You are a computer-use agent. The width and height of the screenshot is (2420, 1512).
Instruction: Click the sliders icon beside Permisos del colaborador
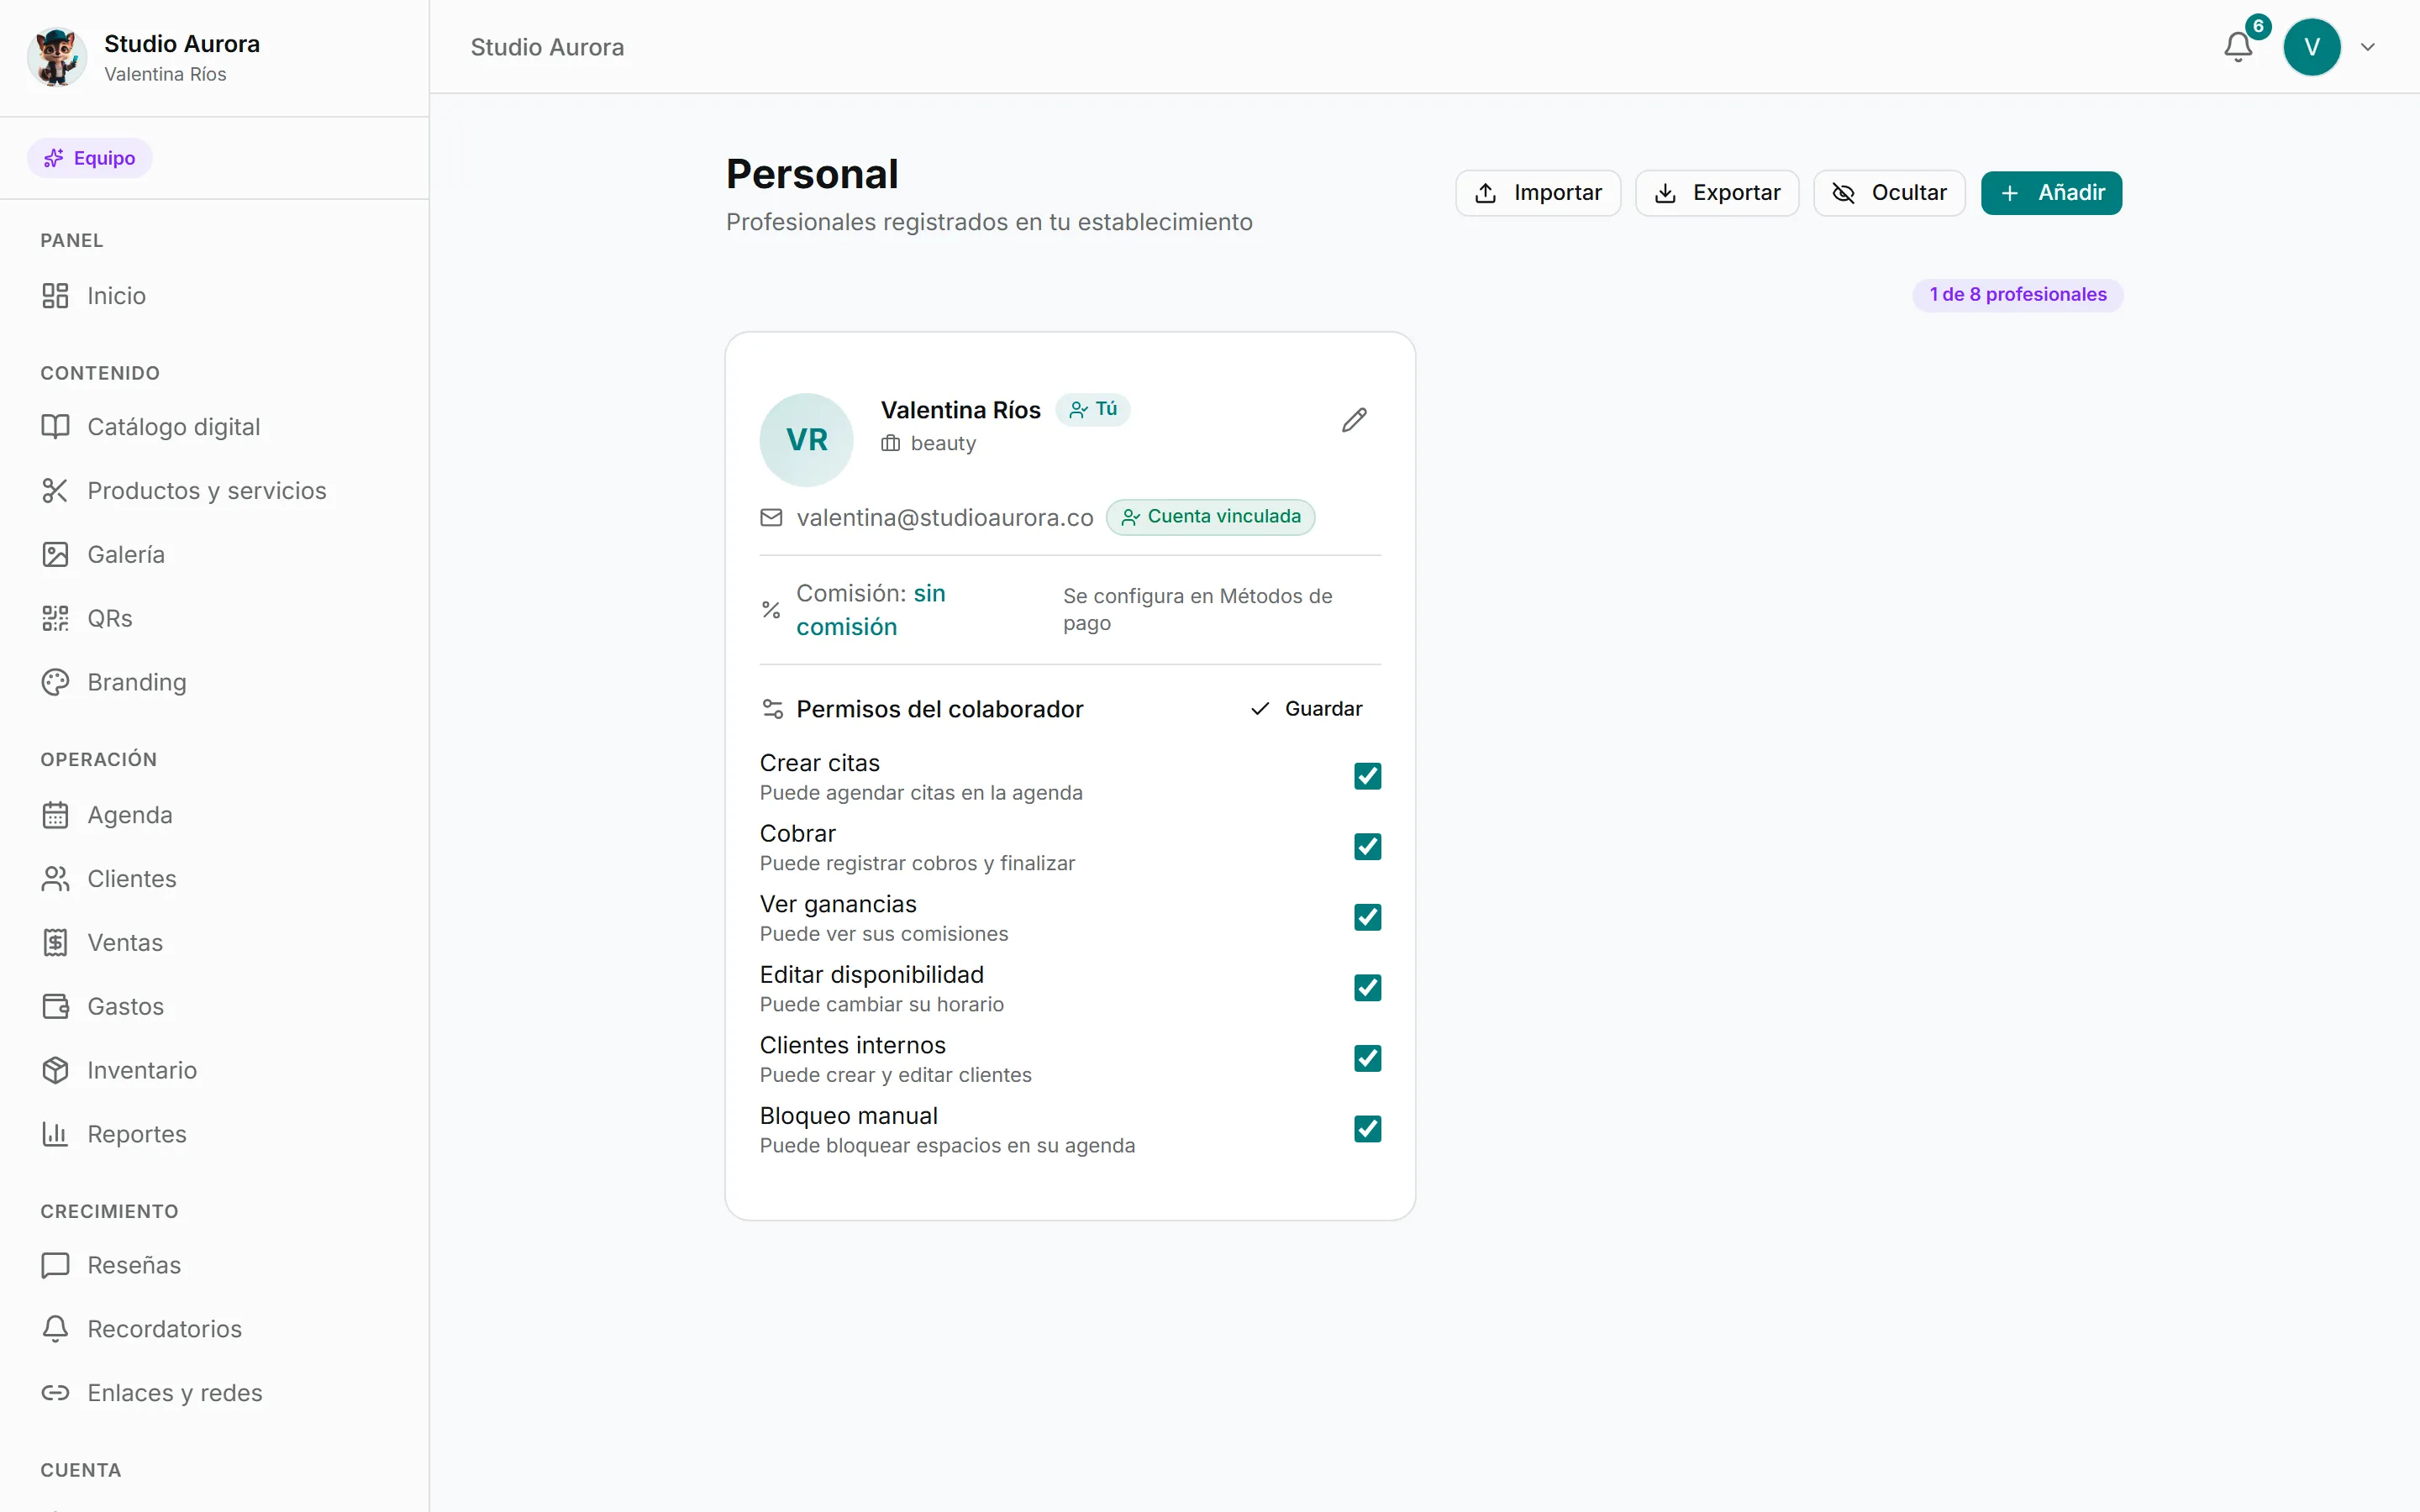pos(772,709)
